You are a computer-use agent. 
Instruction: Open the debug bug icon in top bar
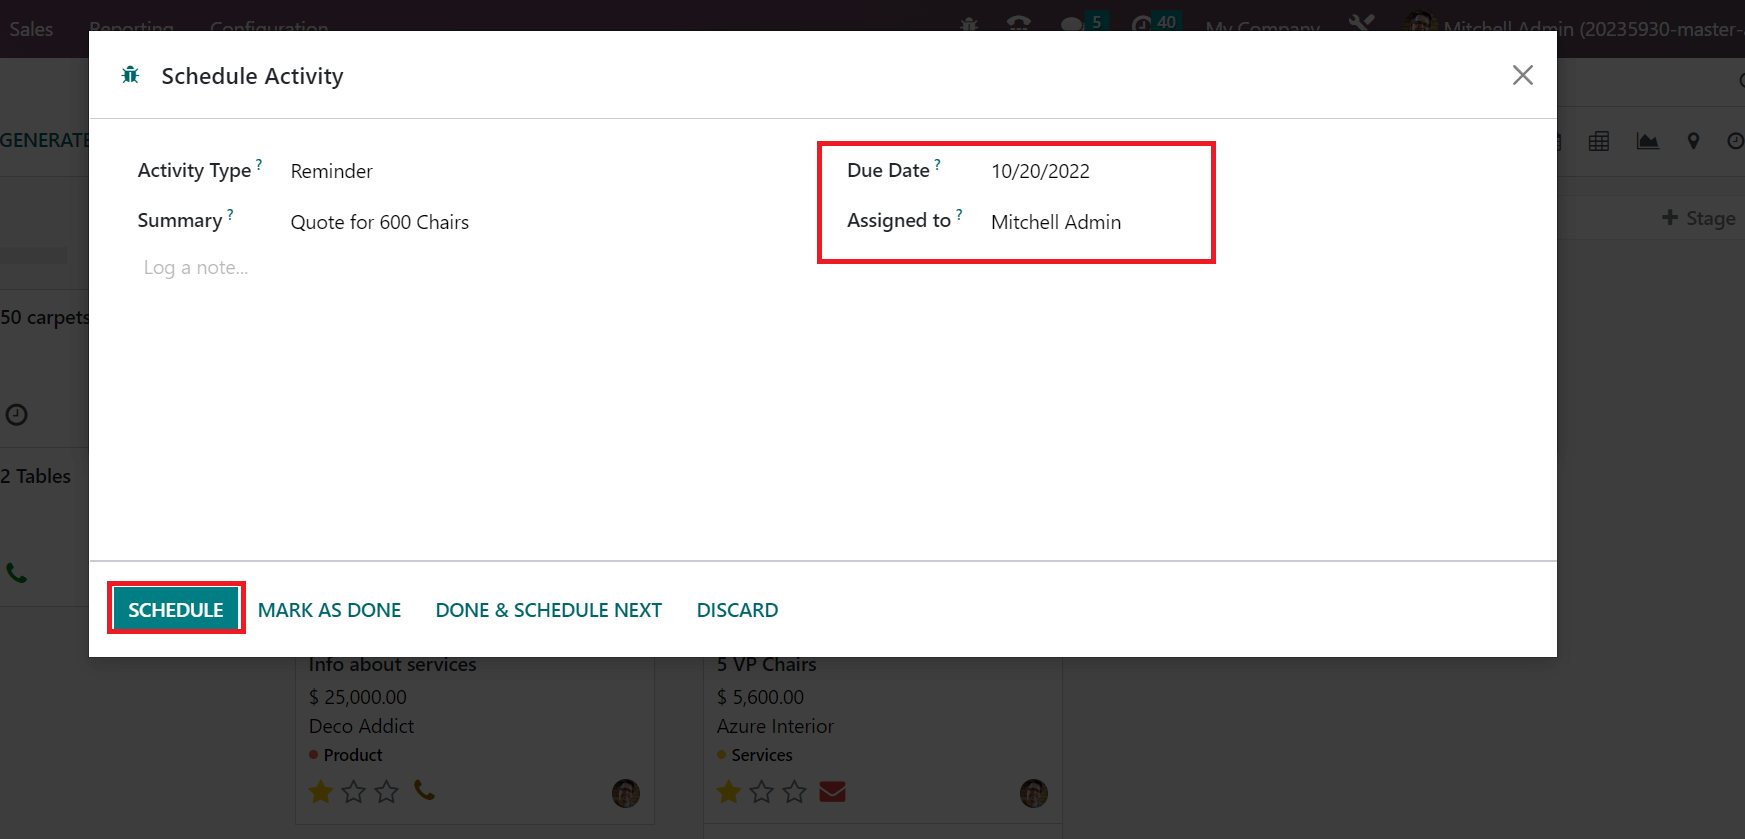(x=969, y=24)
